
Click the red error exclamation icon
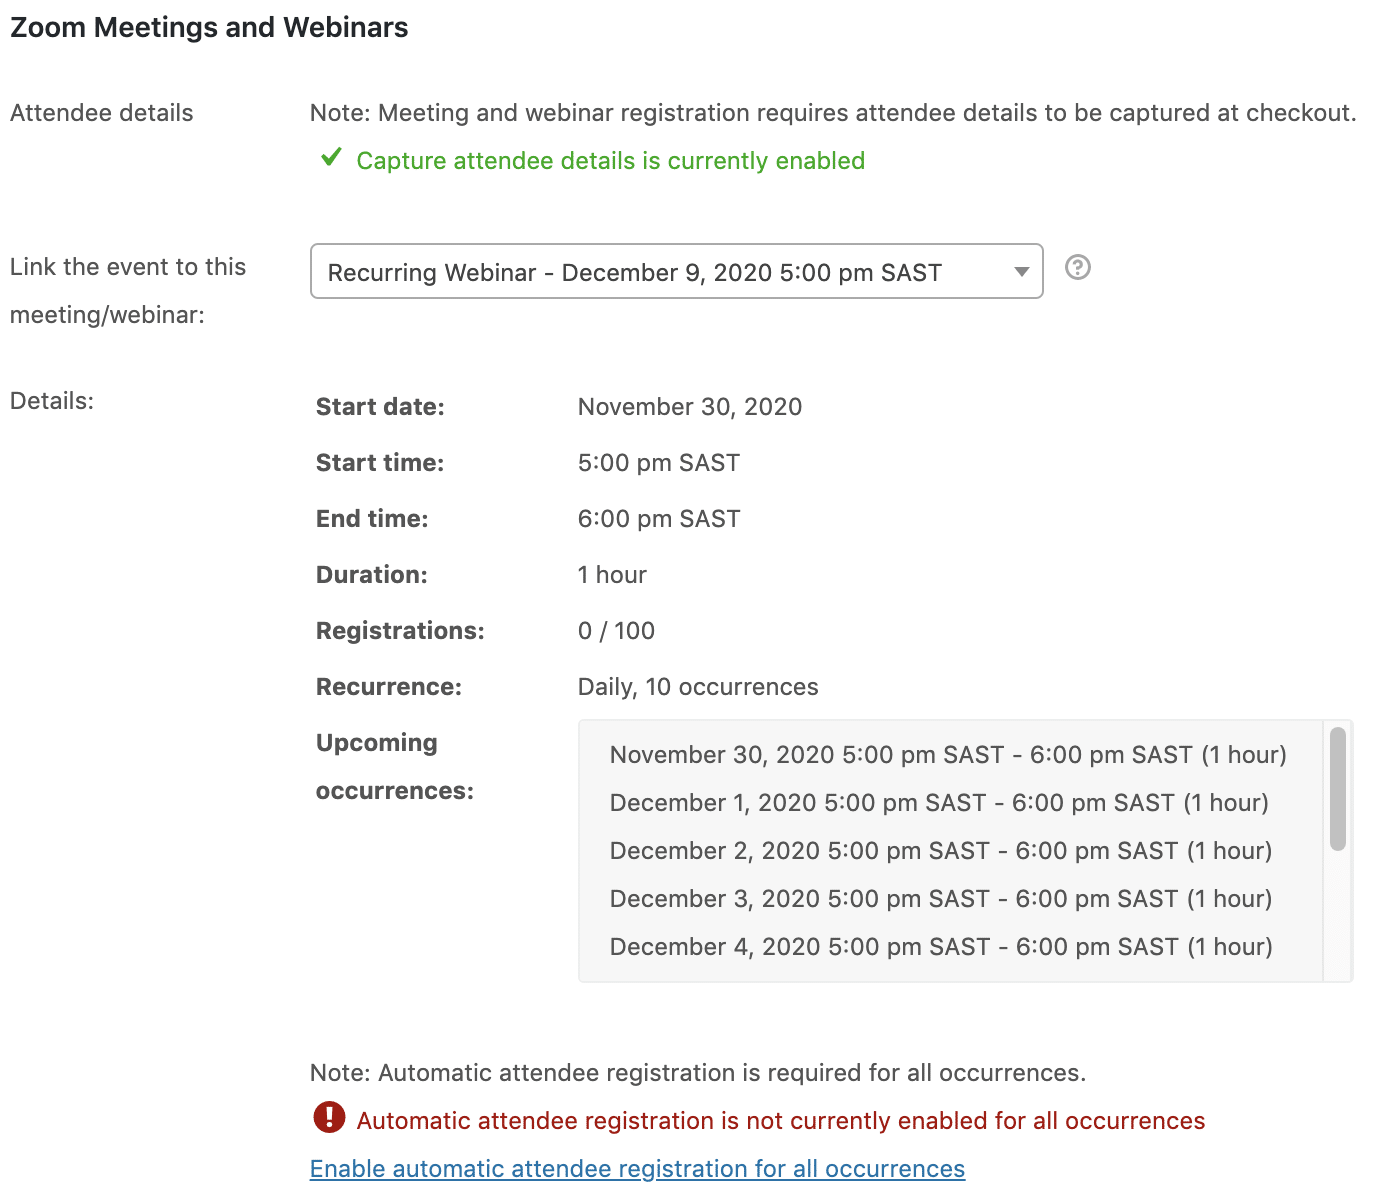coord(329,1117)
